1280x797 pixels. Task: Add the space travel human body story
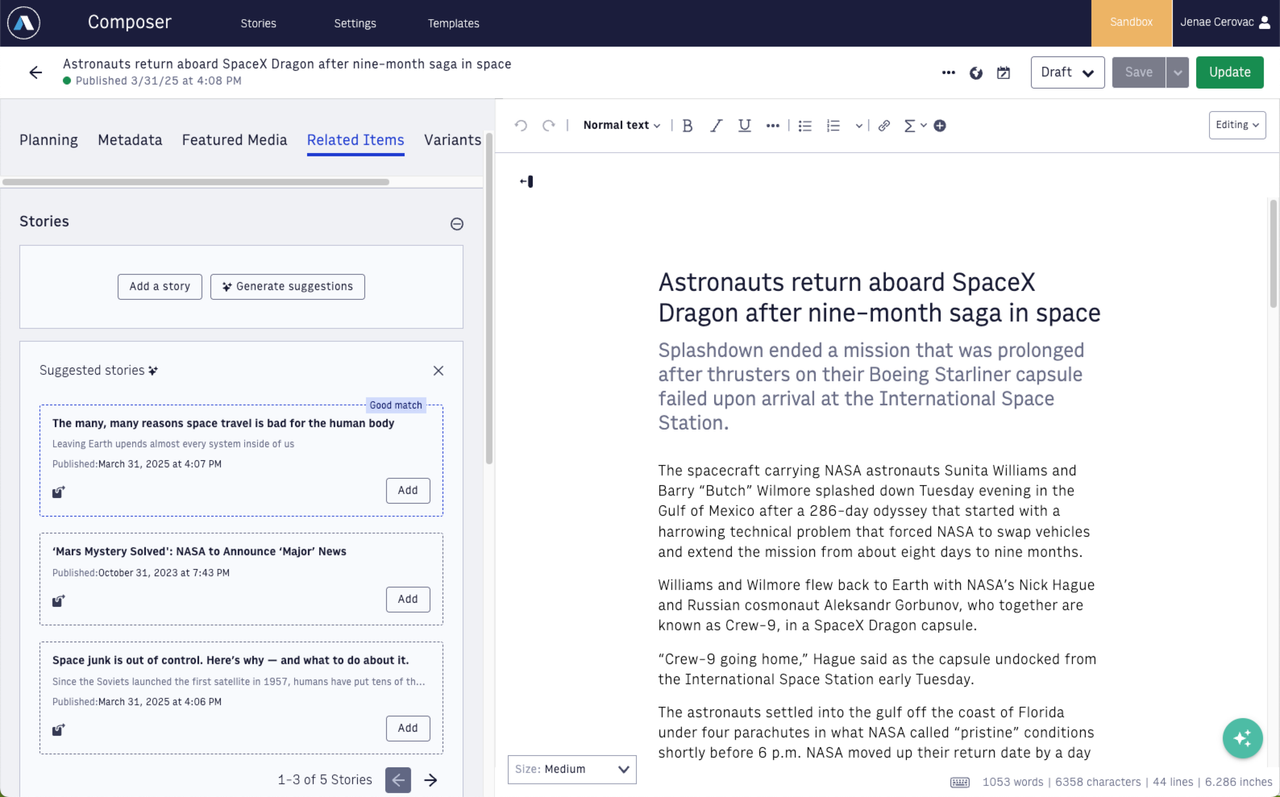click(x=408, y=490)
